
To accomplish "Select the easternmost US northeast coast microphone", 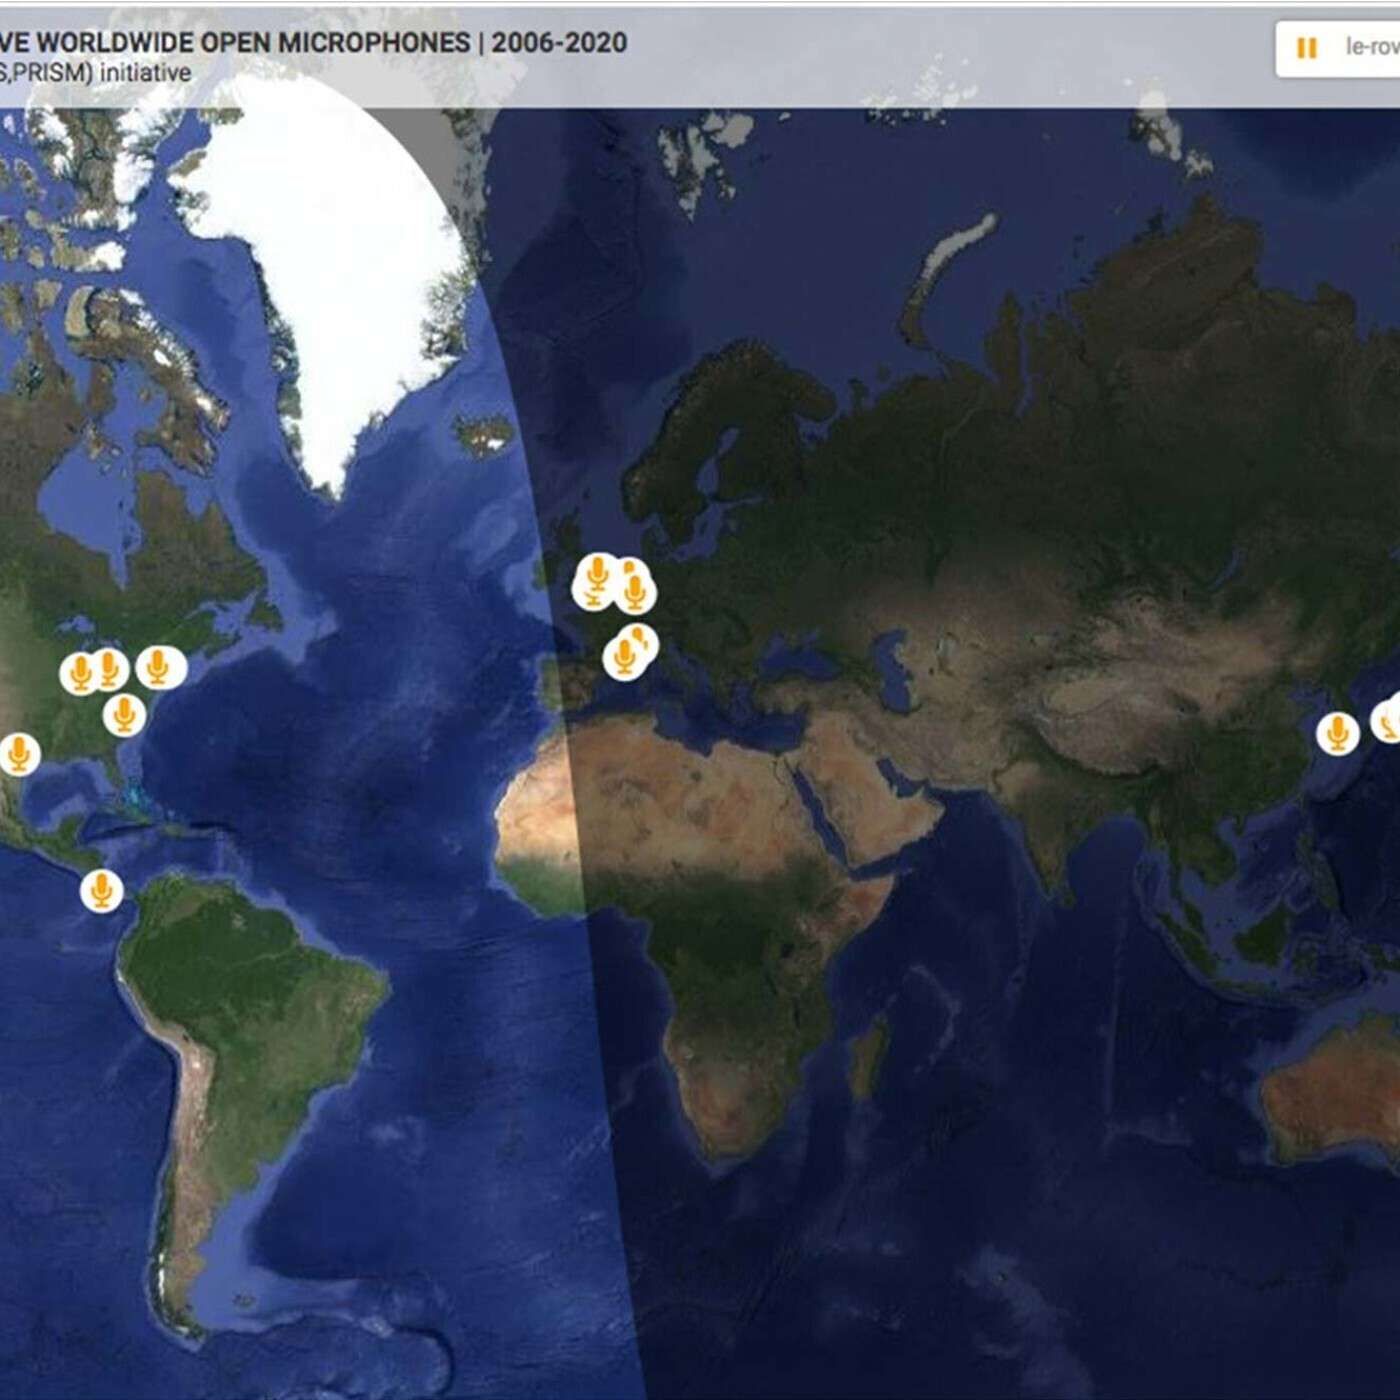I will point(158,666).
